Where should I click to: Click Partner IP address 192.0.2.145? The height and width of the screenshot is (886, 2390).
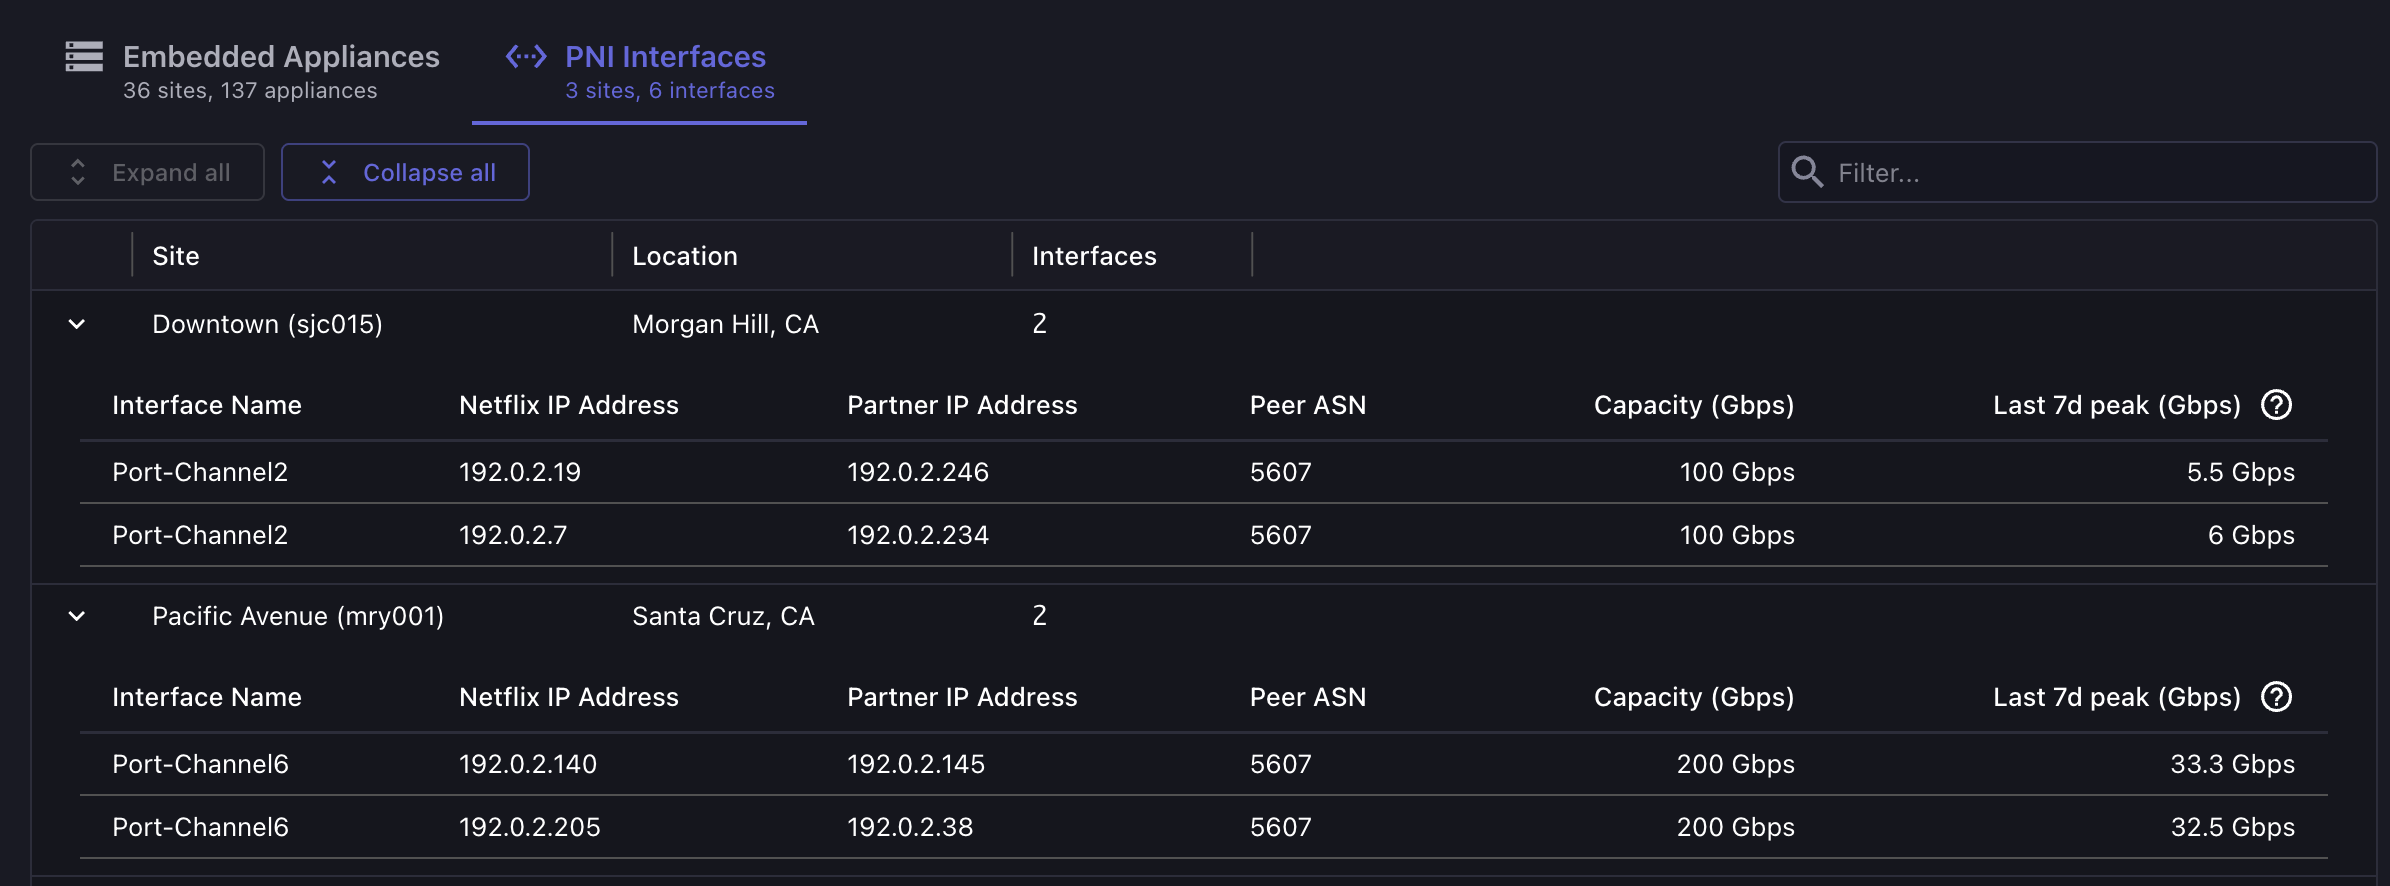coord(916,764)
